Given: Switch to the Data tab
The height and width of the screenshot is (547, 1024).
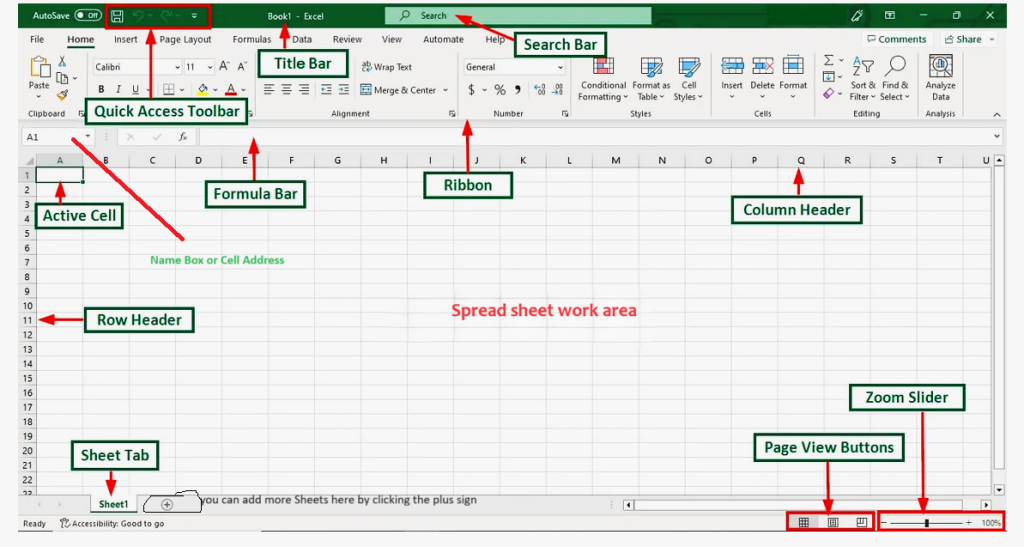Looking at the screenshot, I should tap(302, 39).
